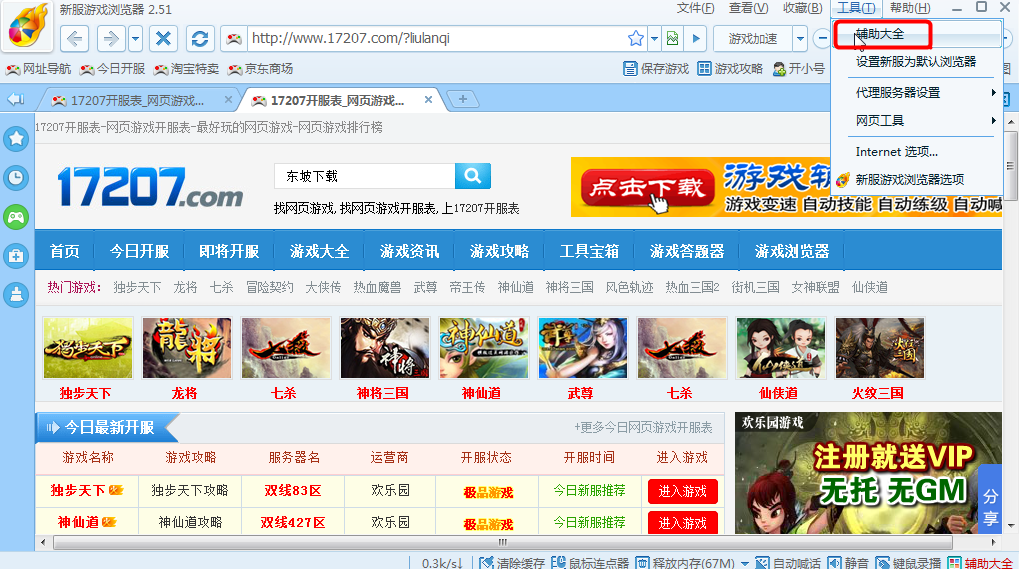Open the 神仙道 game thumbnail
This screenshot has width=1019, height=569.
(484, 348)
